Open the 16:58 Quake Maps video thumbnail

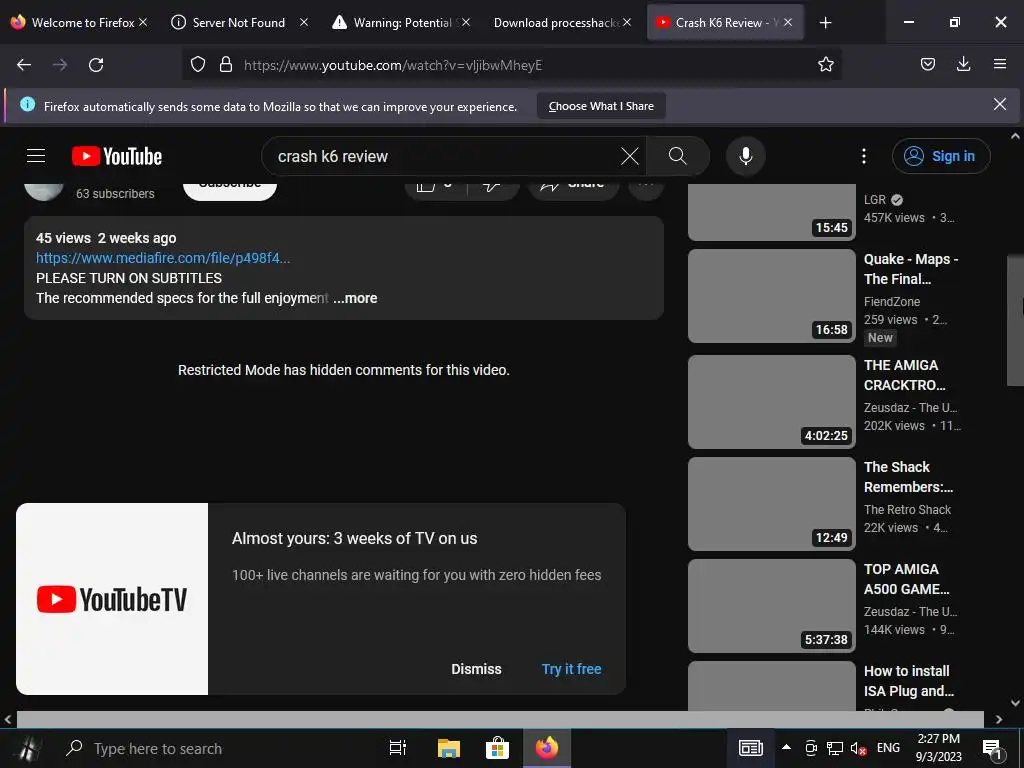pos(772,296)
